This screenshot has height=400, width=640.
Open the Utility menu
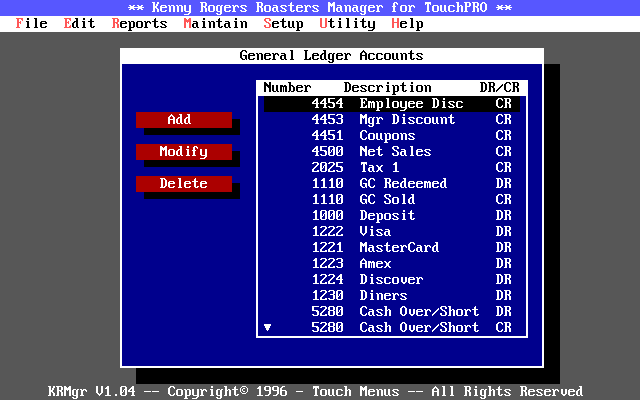347,24
